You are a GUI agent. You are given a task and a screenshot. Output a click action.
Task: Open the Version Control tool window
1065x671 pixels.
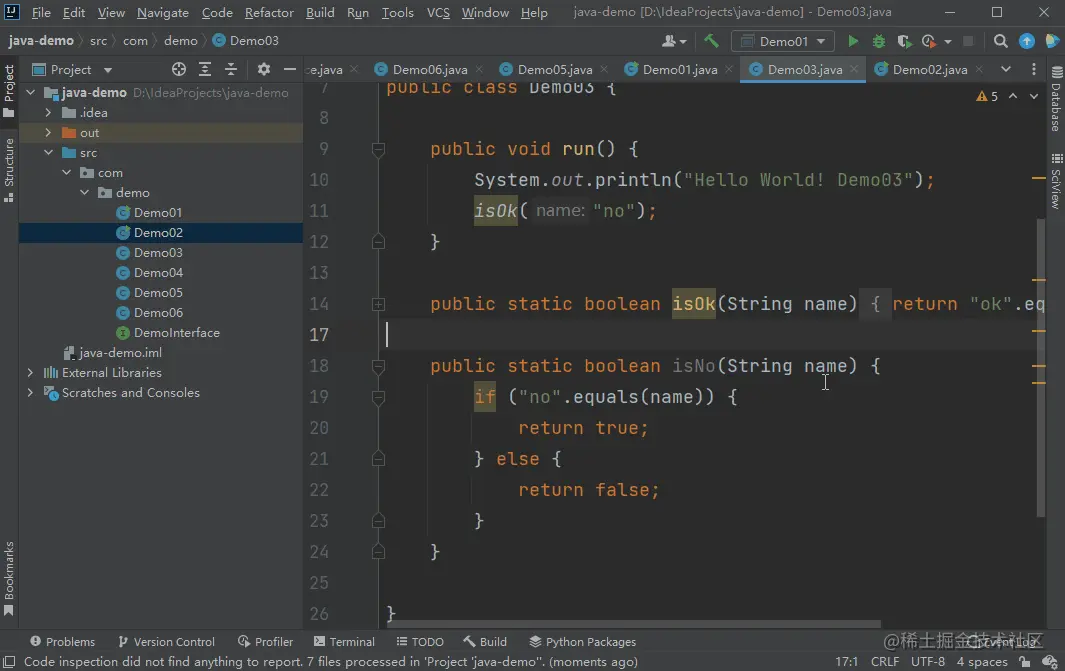coord(166,642)
